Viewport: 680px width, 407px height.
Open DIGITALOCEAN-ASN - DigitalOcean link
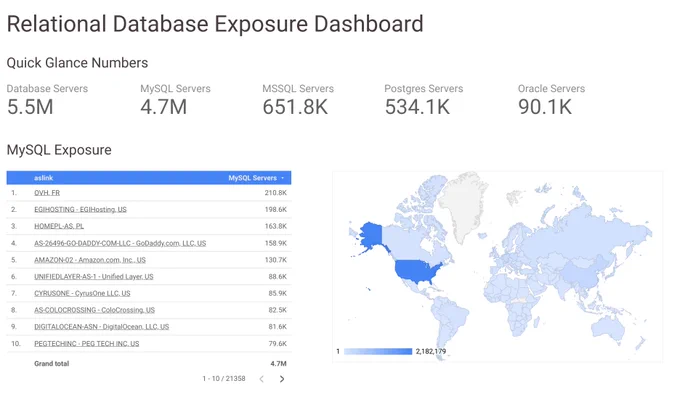[101, 327]
